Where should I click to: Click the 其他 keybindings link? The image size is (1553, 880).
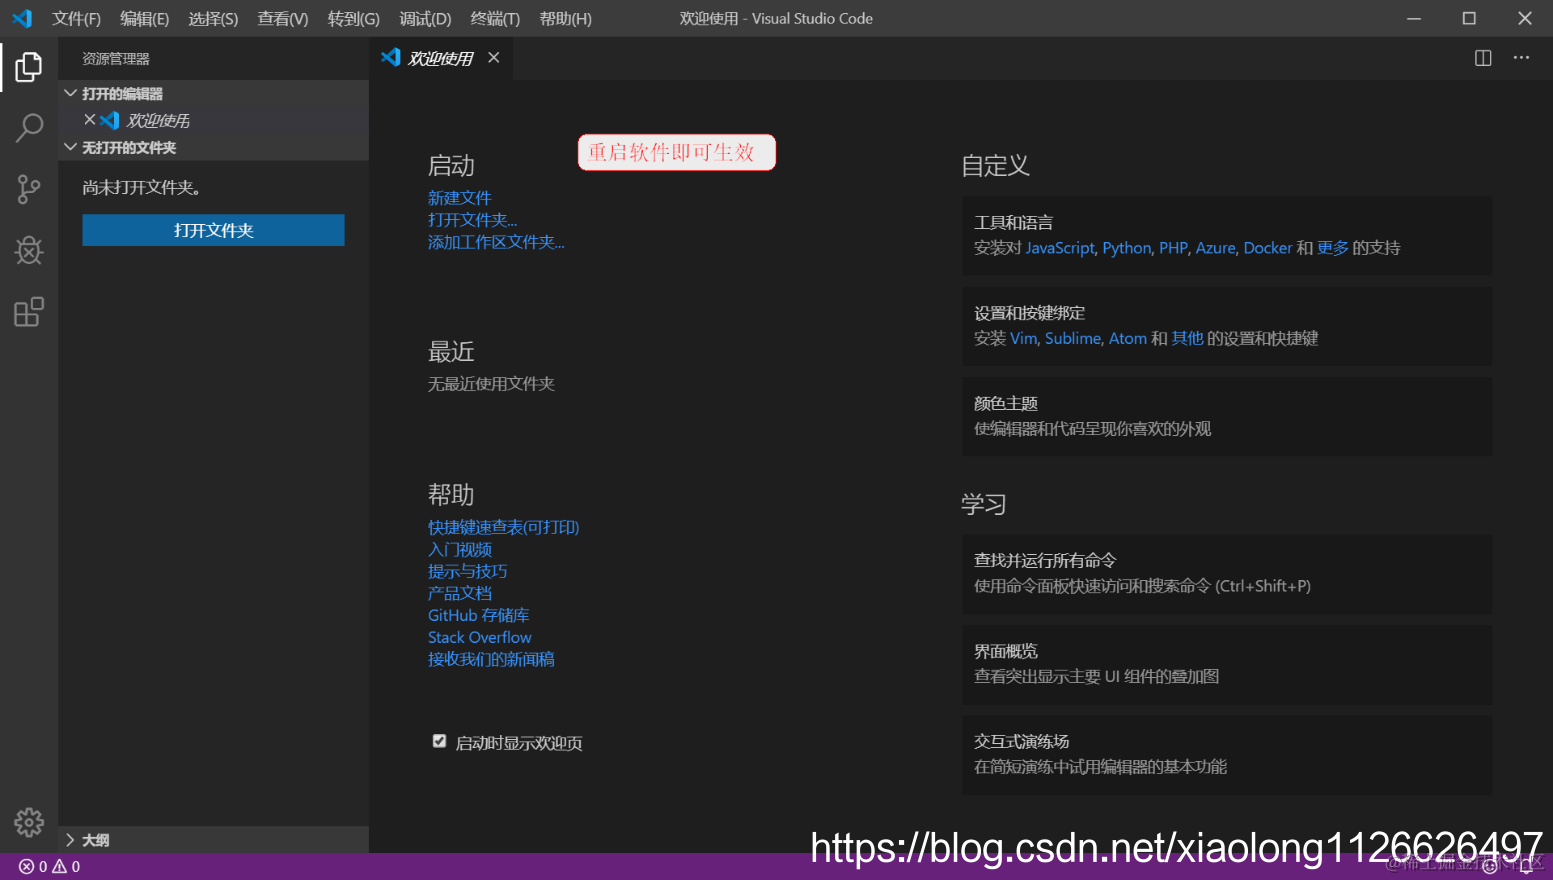(x=1187, y=338)
